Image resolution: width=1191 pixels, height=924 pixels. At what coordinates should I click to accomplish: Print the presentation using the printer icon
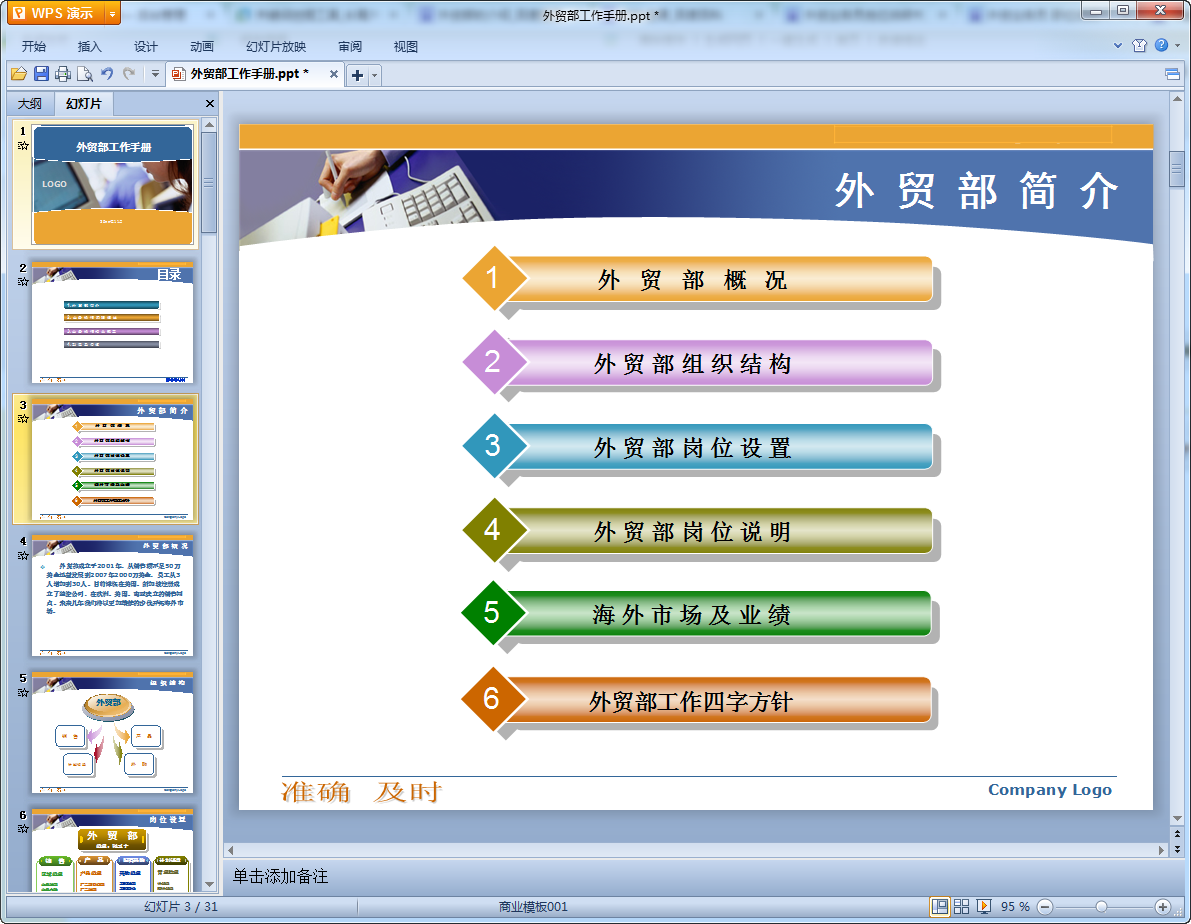(63, 74)
